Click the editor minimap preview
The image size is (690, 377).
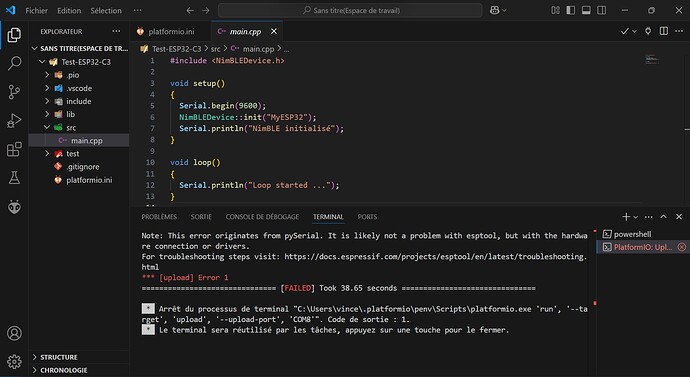point(652,59)
